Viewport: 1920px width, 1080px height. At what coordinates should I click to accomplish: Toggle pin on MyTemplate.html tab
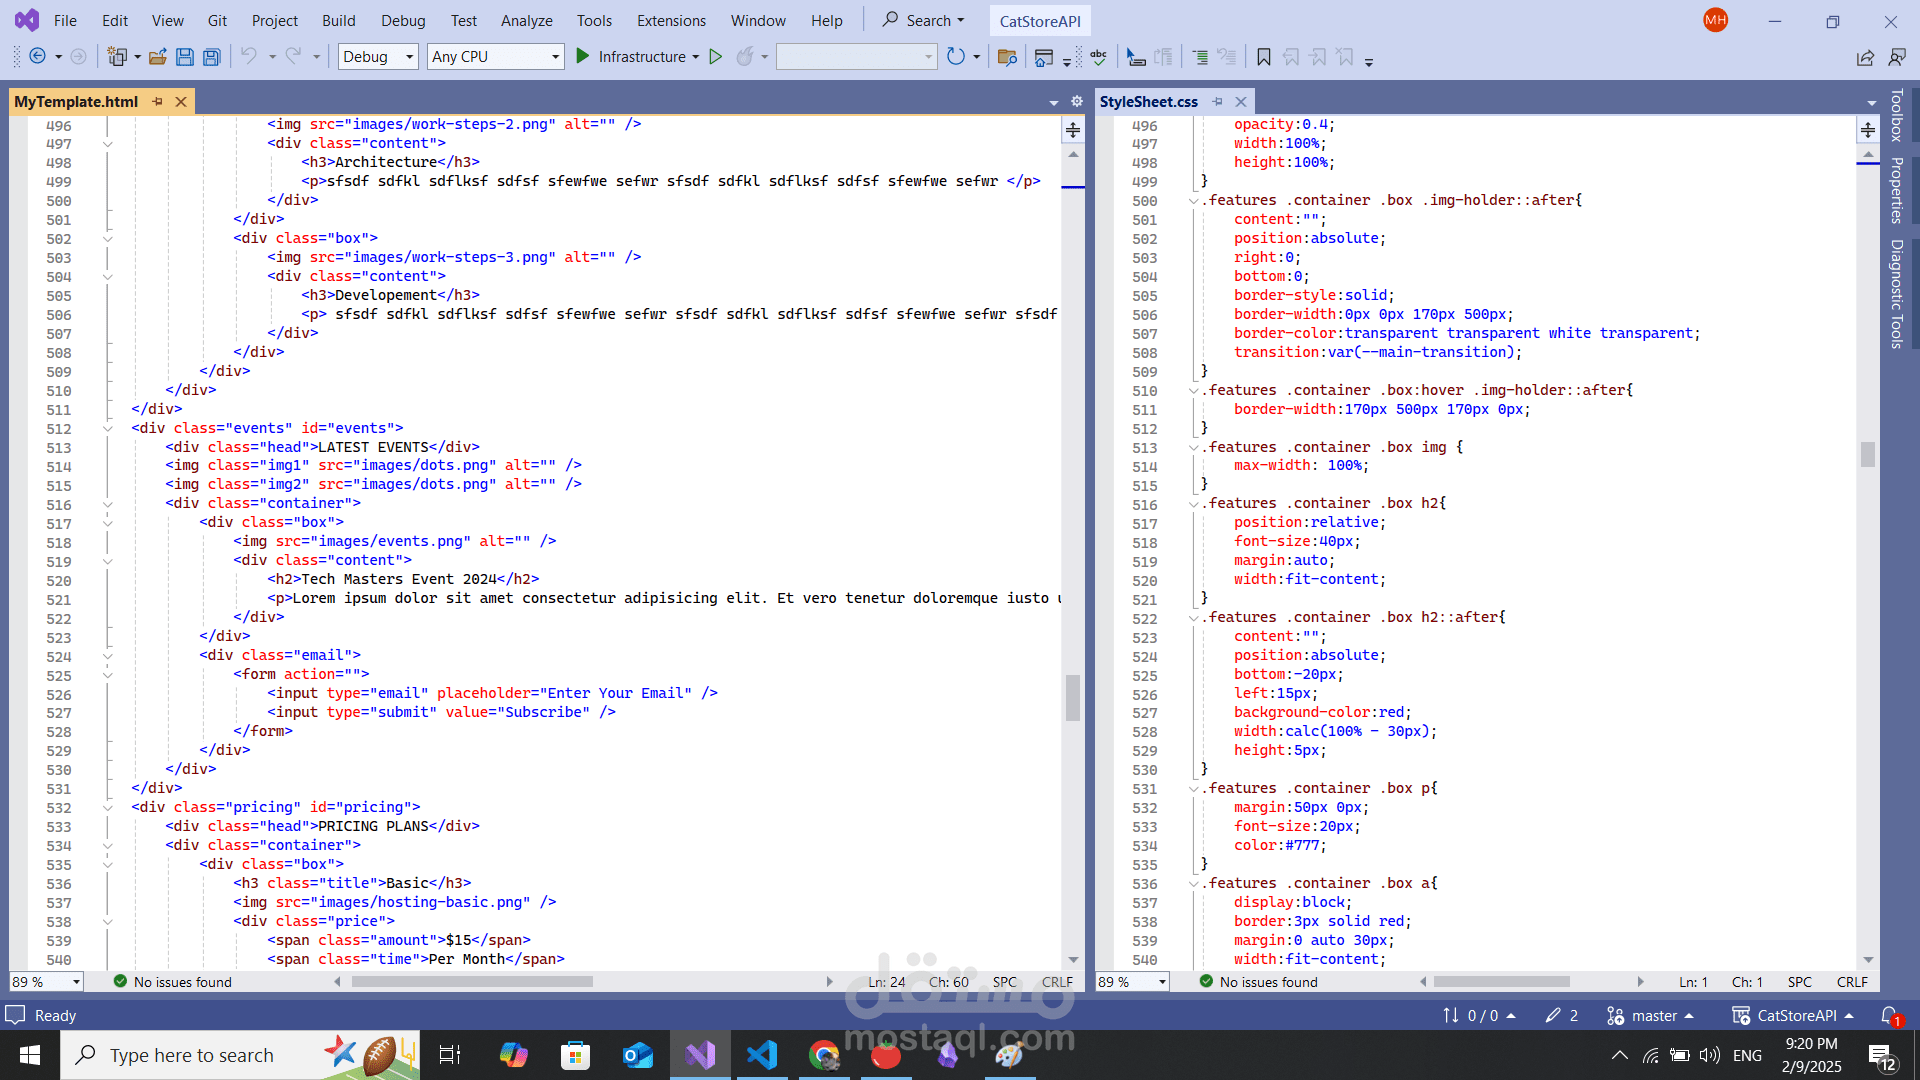[157, 102]
